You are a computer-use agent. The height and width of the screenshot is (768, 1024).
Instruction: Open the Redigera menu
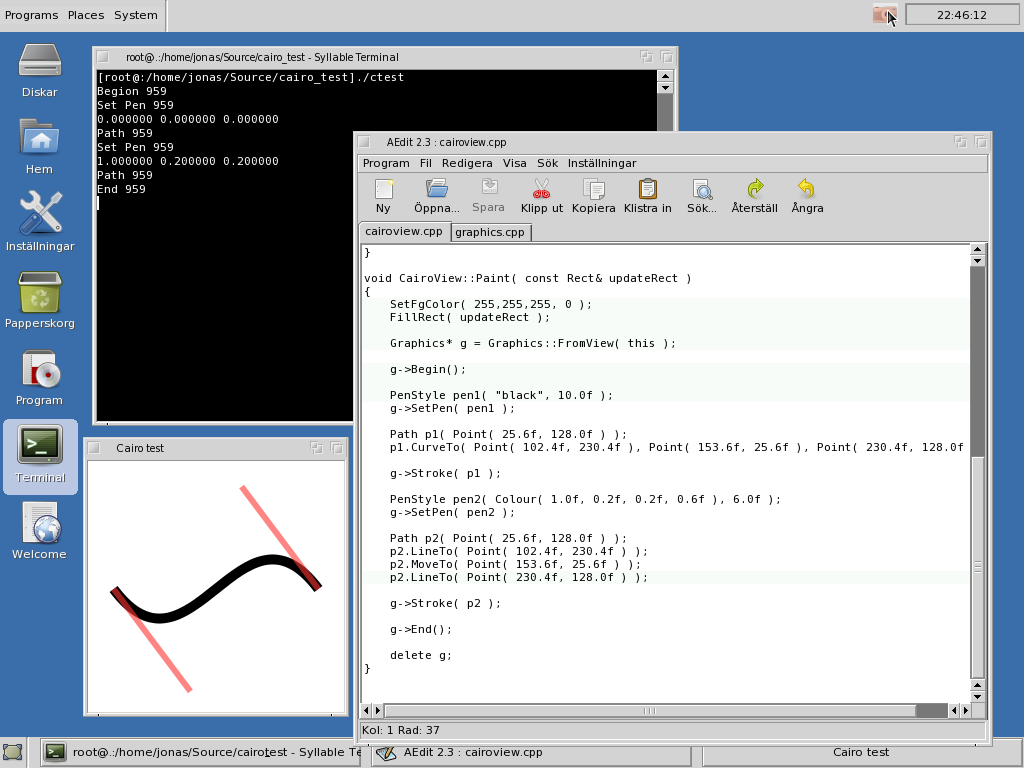point(467,163)
